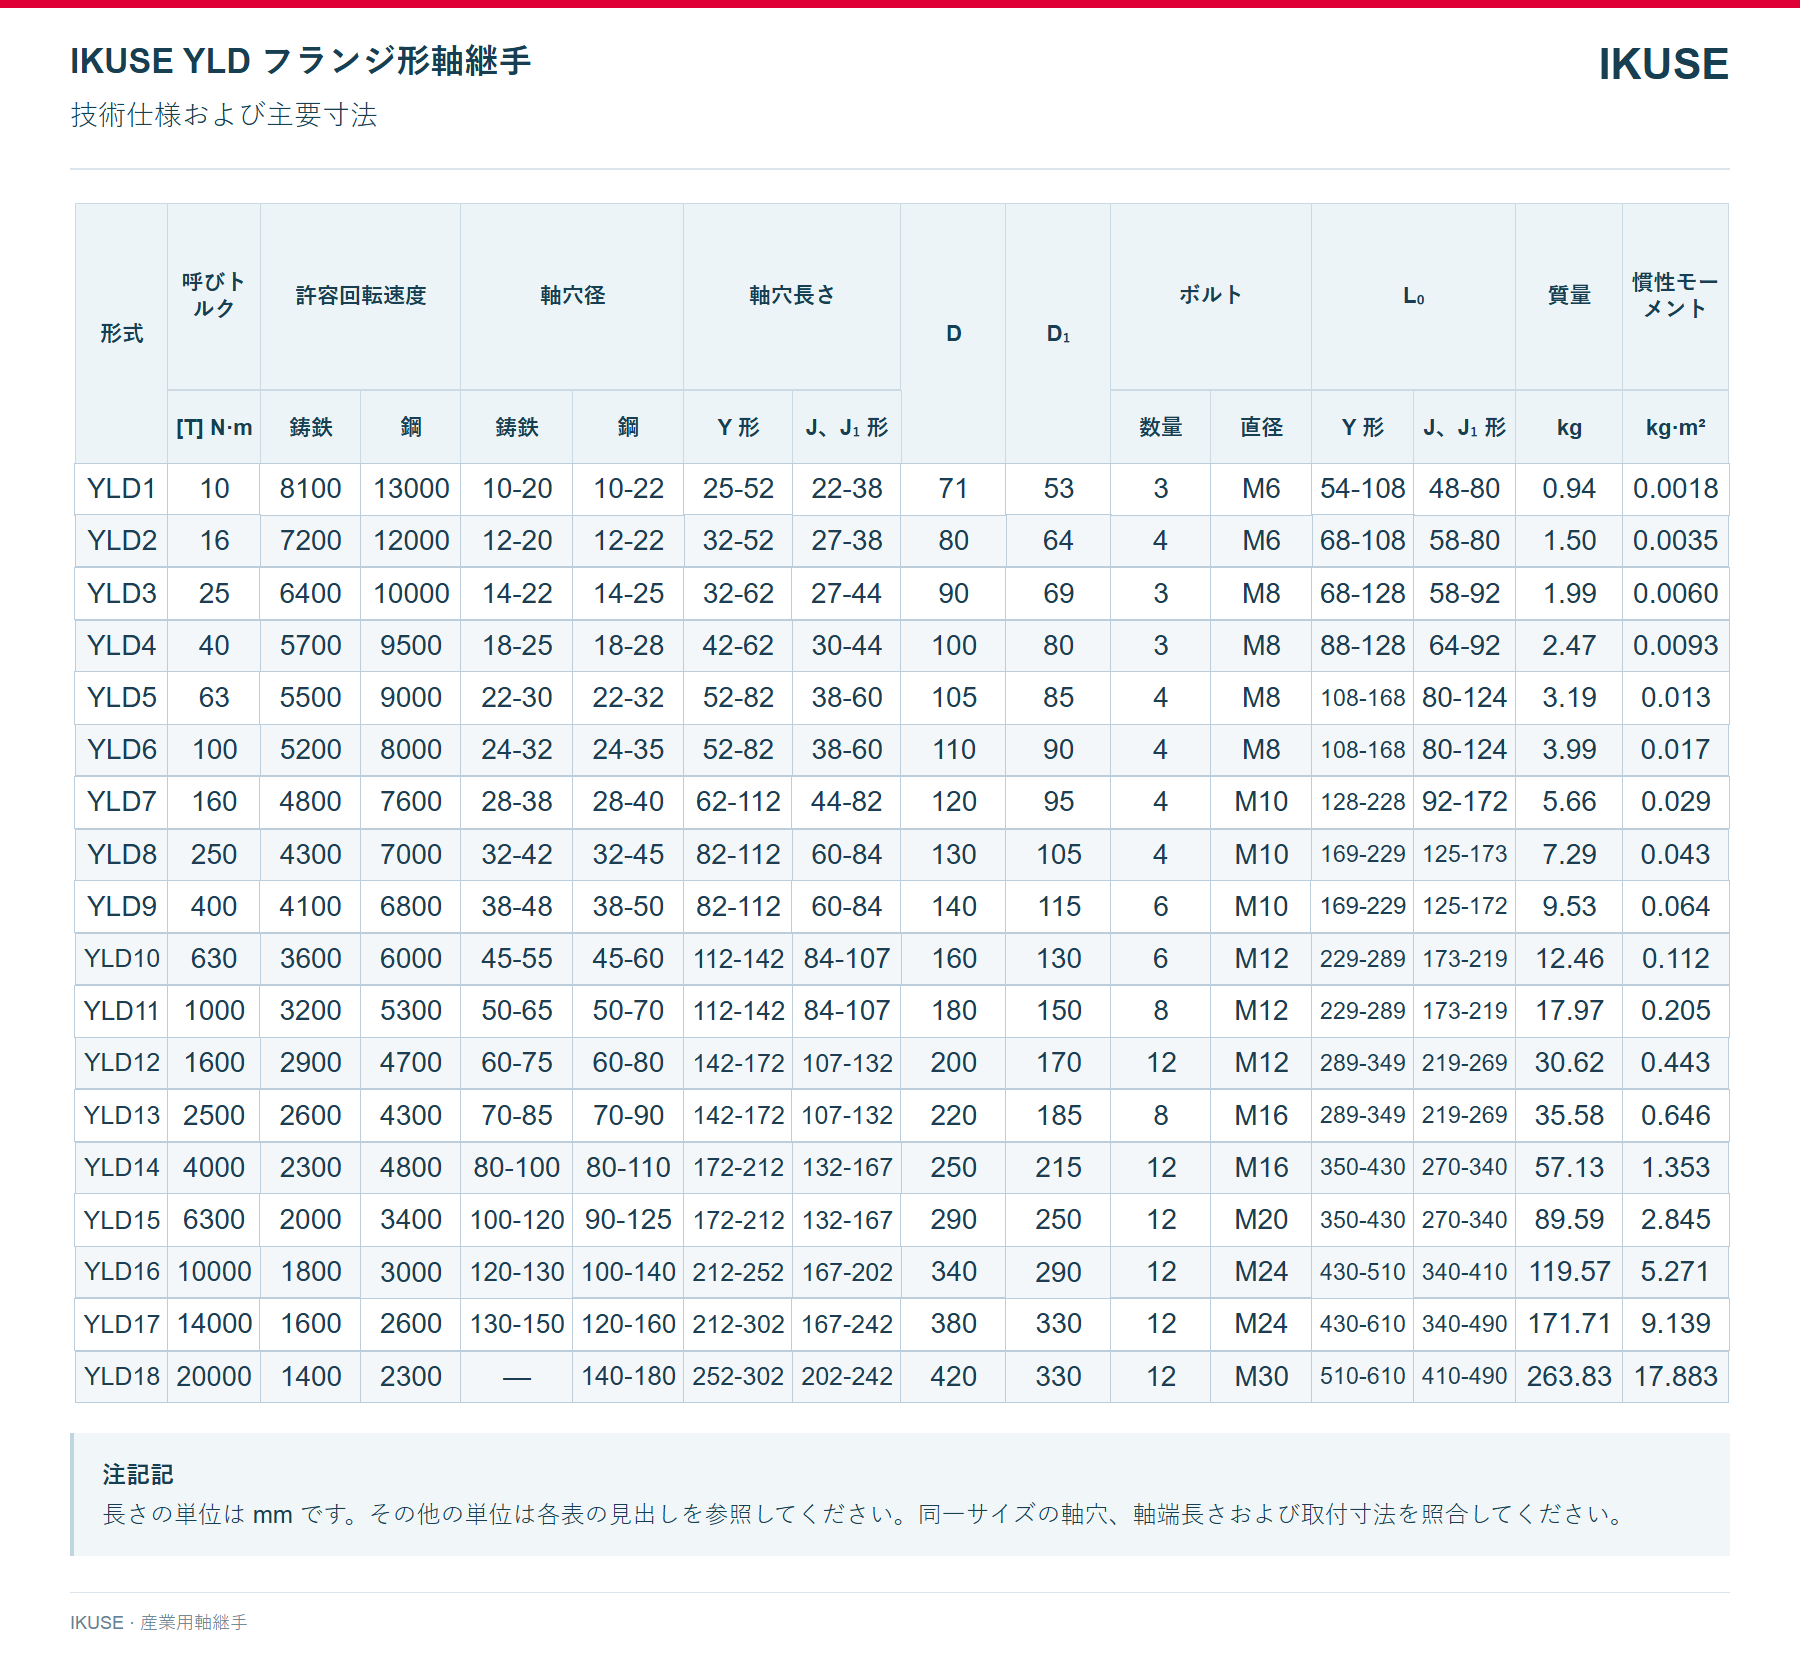Click the note text starting '長さの単位は mm'

866,1514
